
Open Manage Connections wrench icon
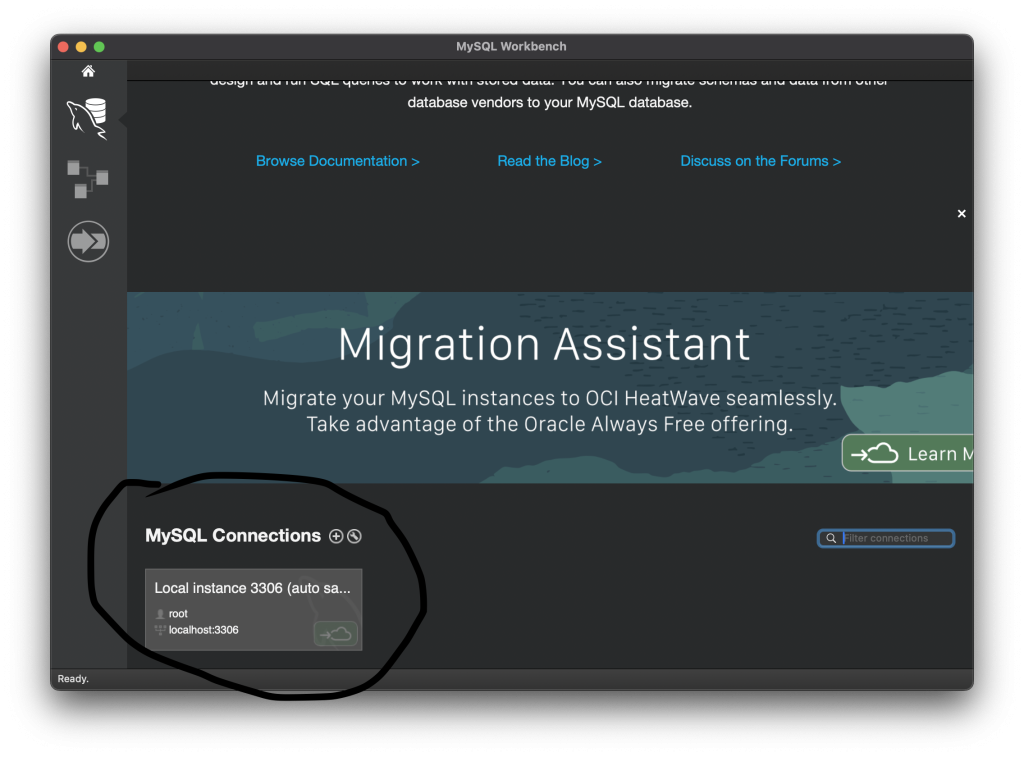pos(354,536)
